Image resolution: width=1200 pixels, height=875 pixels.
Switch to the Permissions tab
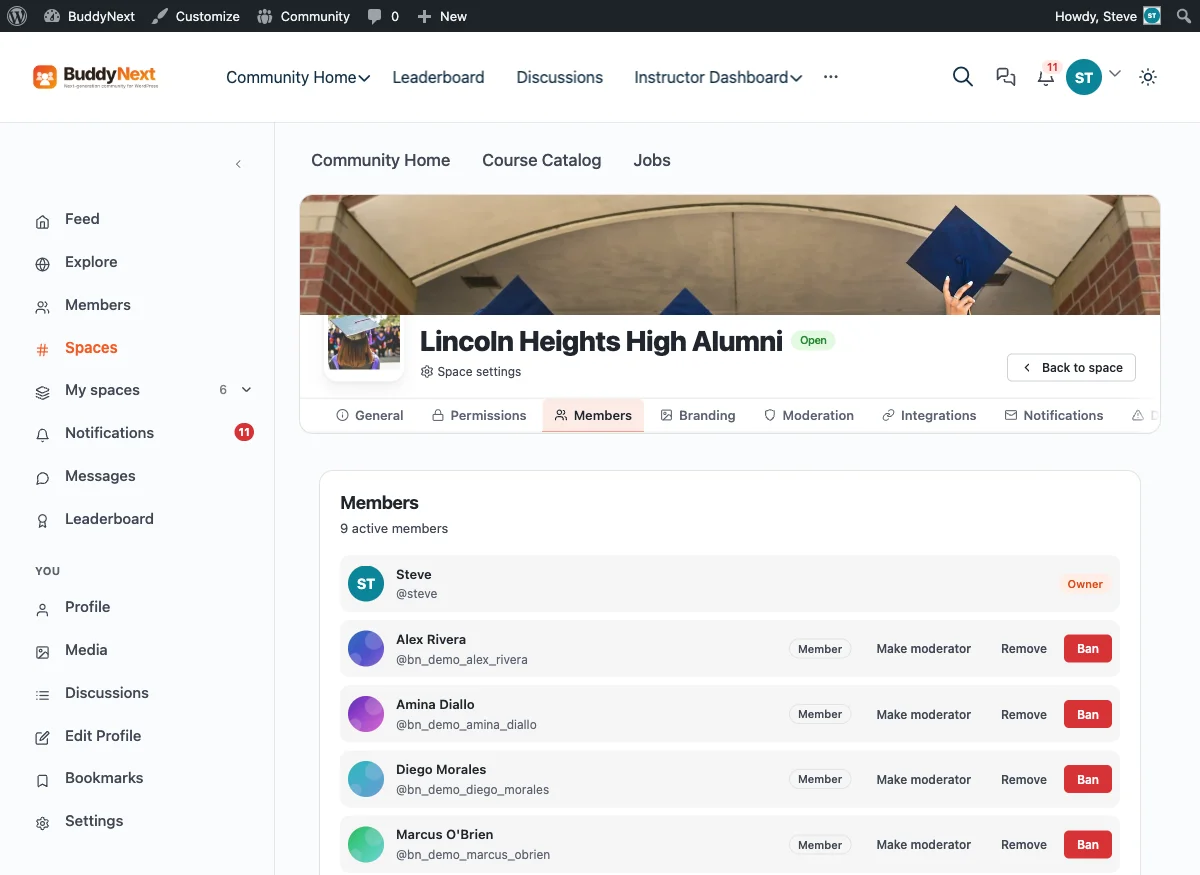479,415
